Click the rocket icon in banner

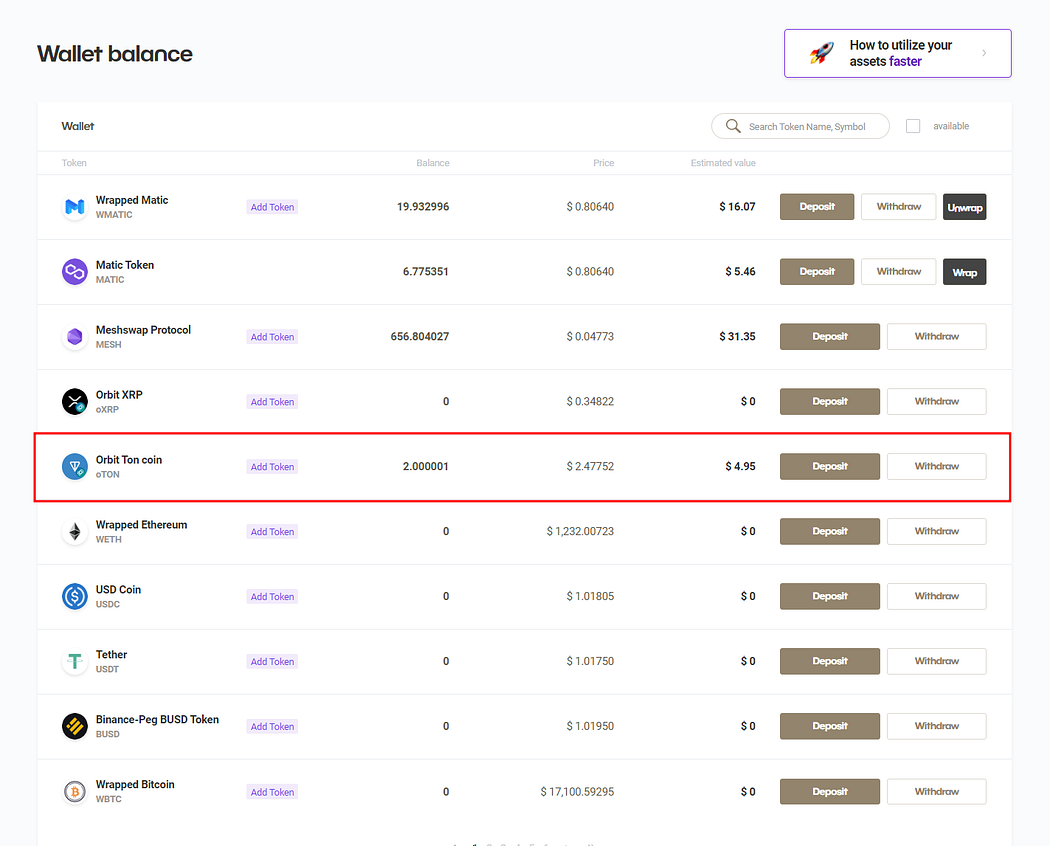[x=822, y=53]
